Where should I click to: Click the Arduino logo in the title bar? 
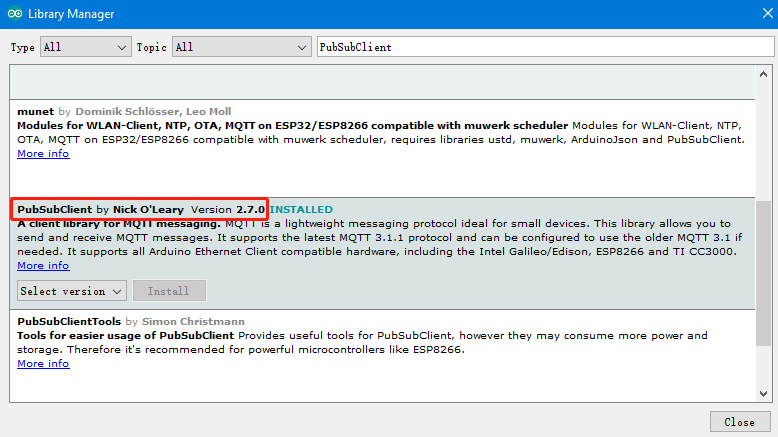(15, 13)
